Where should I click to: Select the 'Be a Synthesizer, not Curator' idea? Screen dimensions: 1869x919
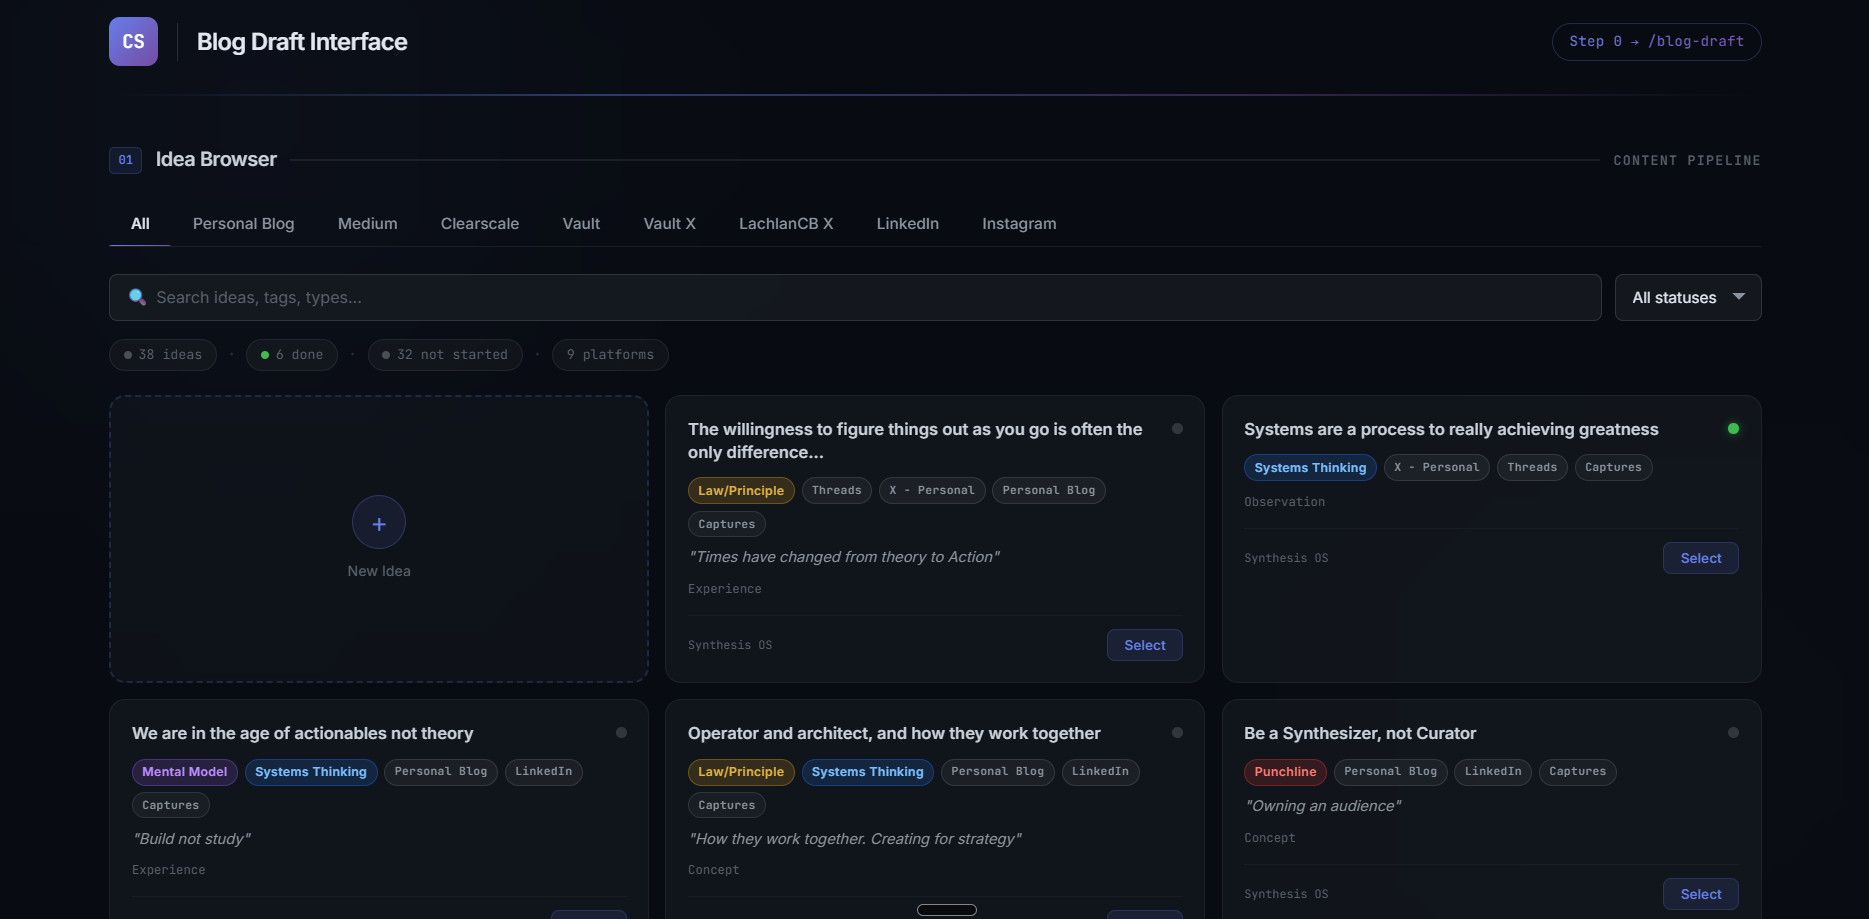click(1701, 894)
